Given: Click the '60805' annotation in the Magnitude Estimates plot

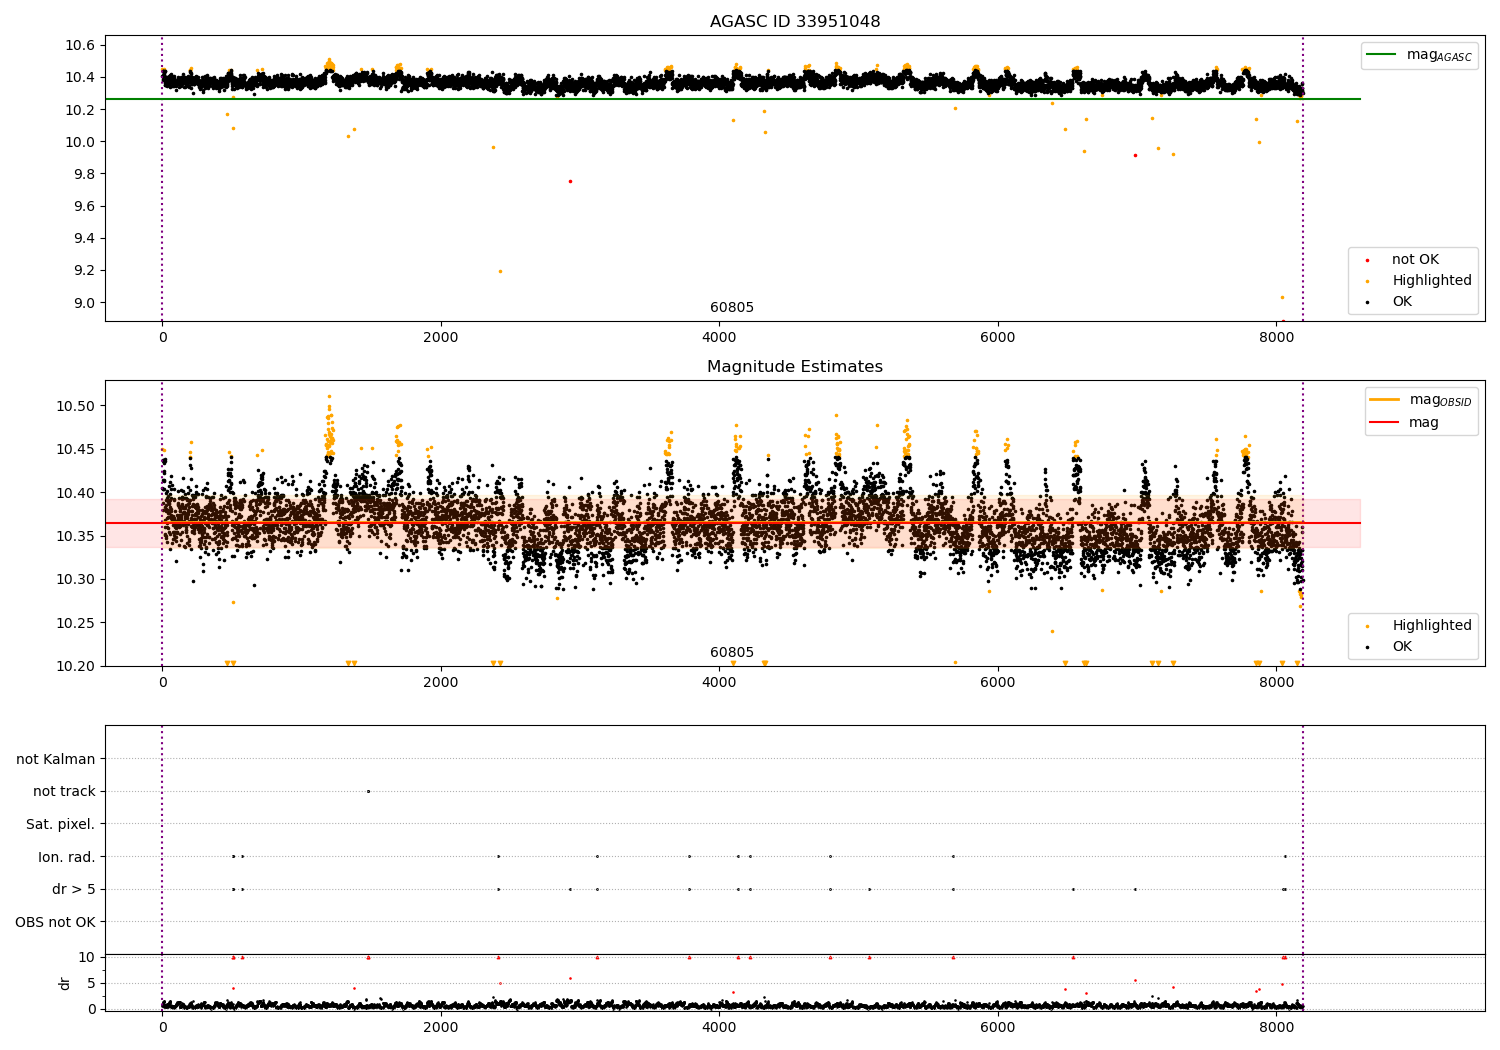Looking at the screenshot, I should [732, 653].
